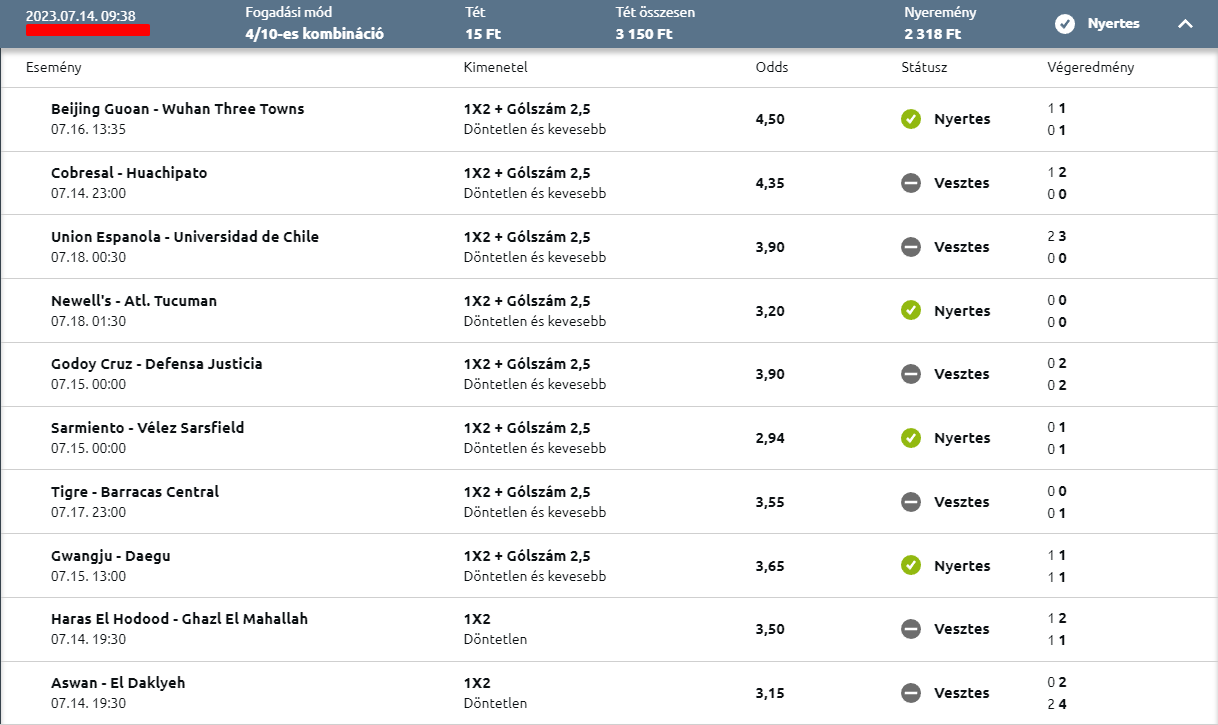
Task: Click green checkmark icon for Beijing Guoan match
Action: [x=910, y=119]
